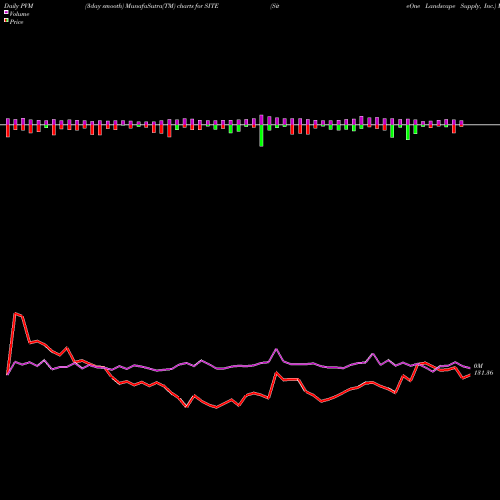500x500 pixels.
Task: Select the Price legend label
Action: pos(16,22)
